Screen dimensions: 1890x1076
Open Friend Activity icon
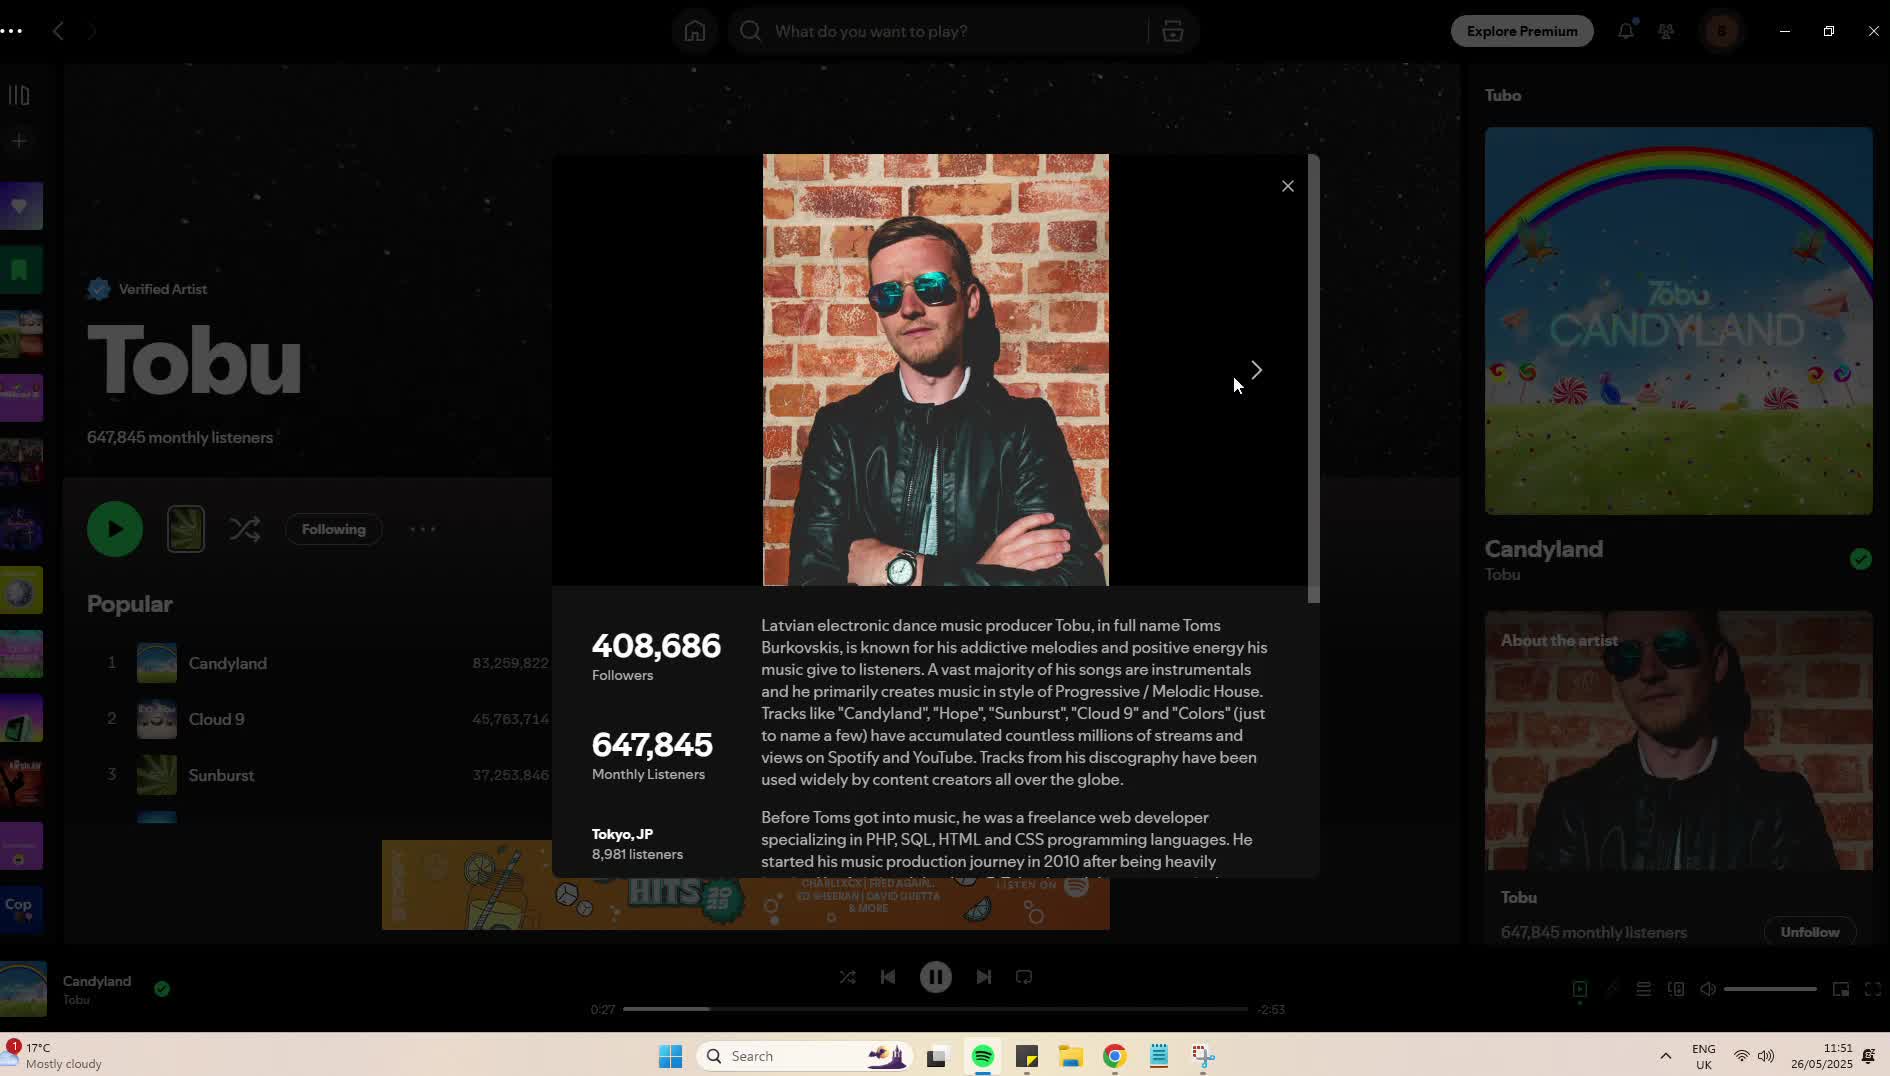1665,31
